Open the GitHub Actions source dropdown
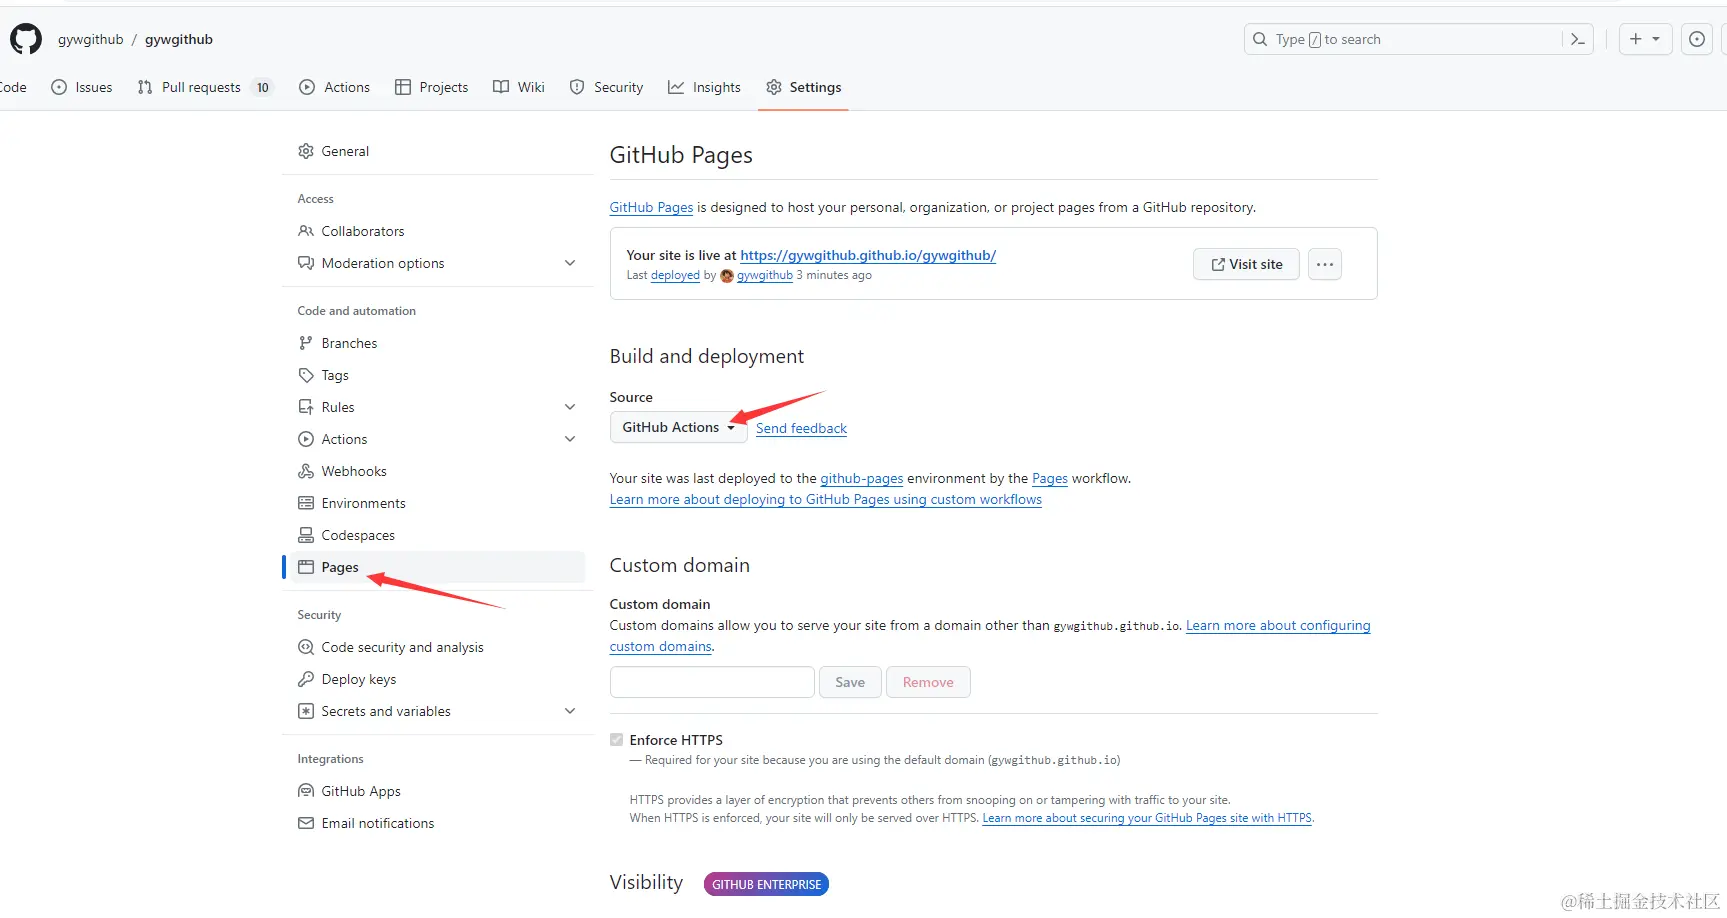The height and width of the screenshot is (918, 1727). pyautogui.click(x=678, y=427)
